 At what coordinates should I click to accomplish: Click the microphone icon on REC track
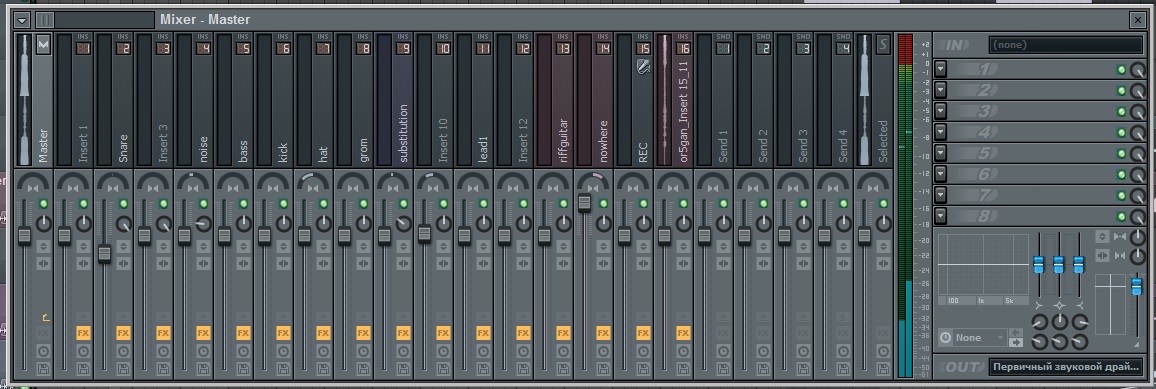(x=643, y=67)
